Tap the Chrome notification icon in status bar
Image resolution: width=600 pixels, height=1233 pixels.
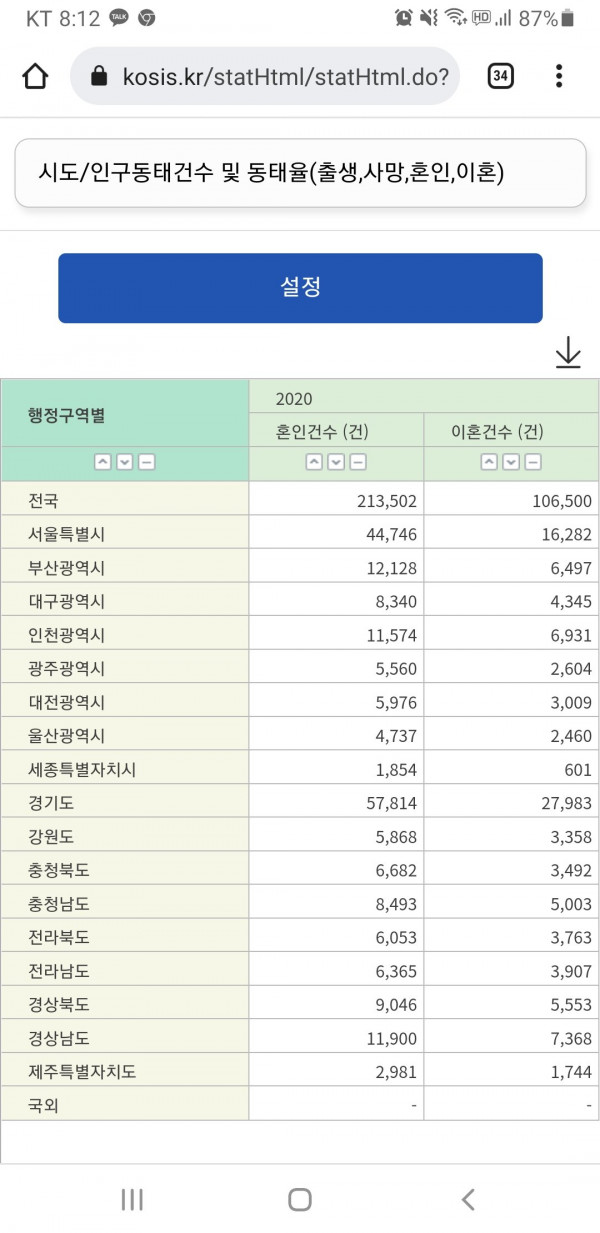[x=146, y=18]
